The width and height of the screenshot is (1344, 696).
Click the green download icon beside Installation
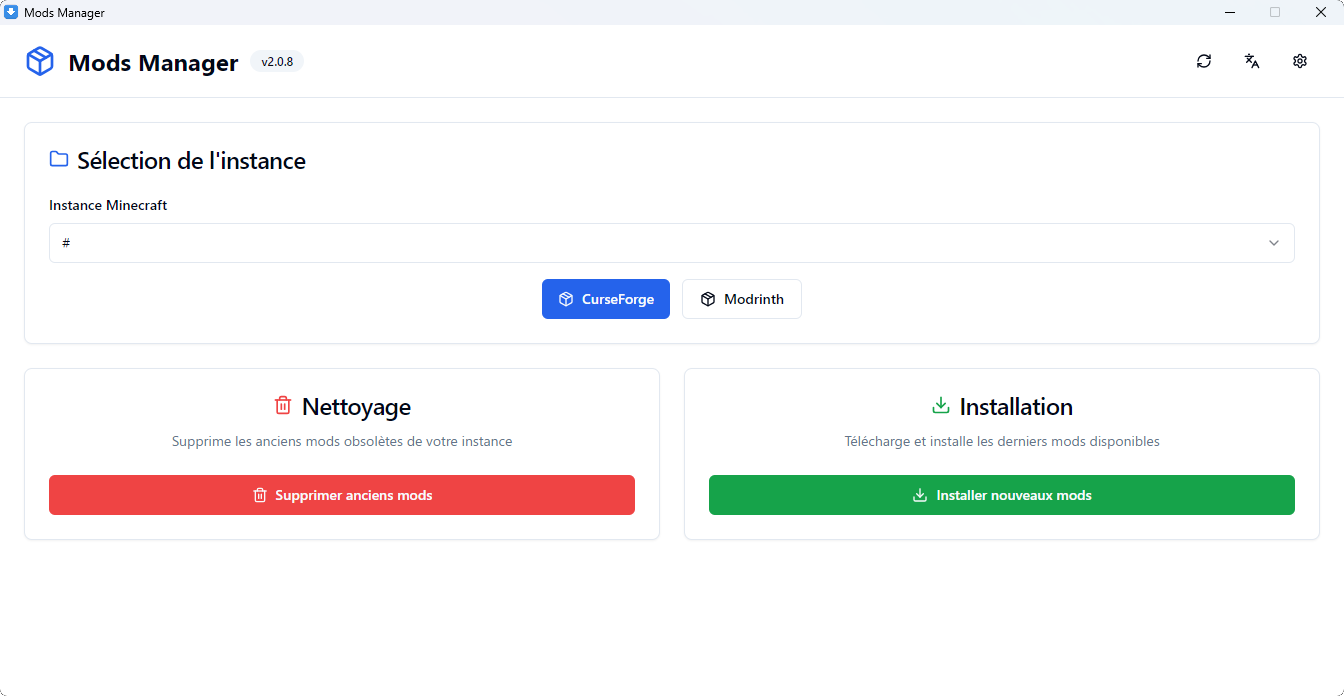coord(940,406)
